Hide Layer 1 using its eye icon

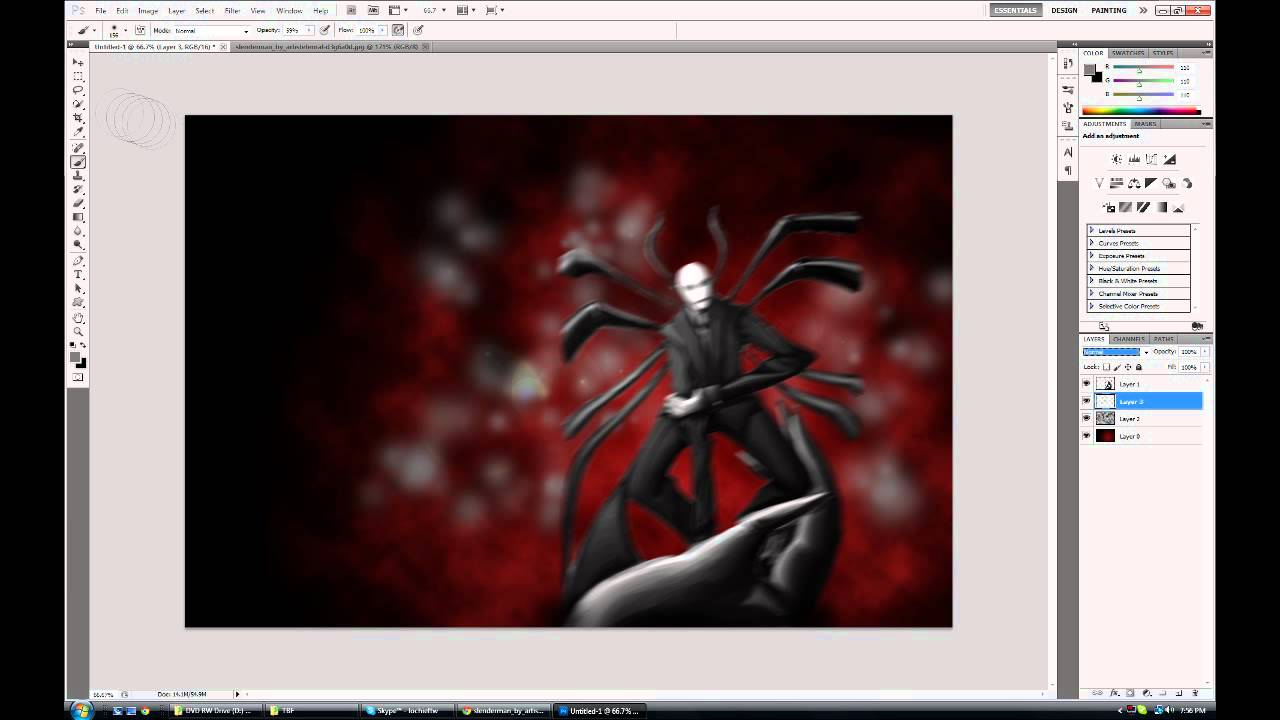tap(1087, 384)
